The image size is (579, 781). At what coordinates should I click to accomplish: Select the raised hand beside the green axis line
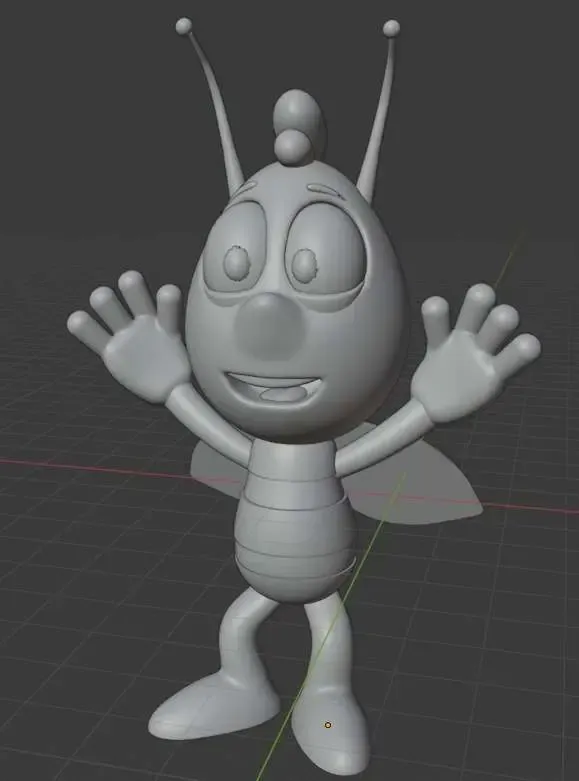474,353
